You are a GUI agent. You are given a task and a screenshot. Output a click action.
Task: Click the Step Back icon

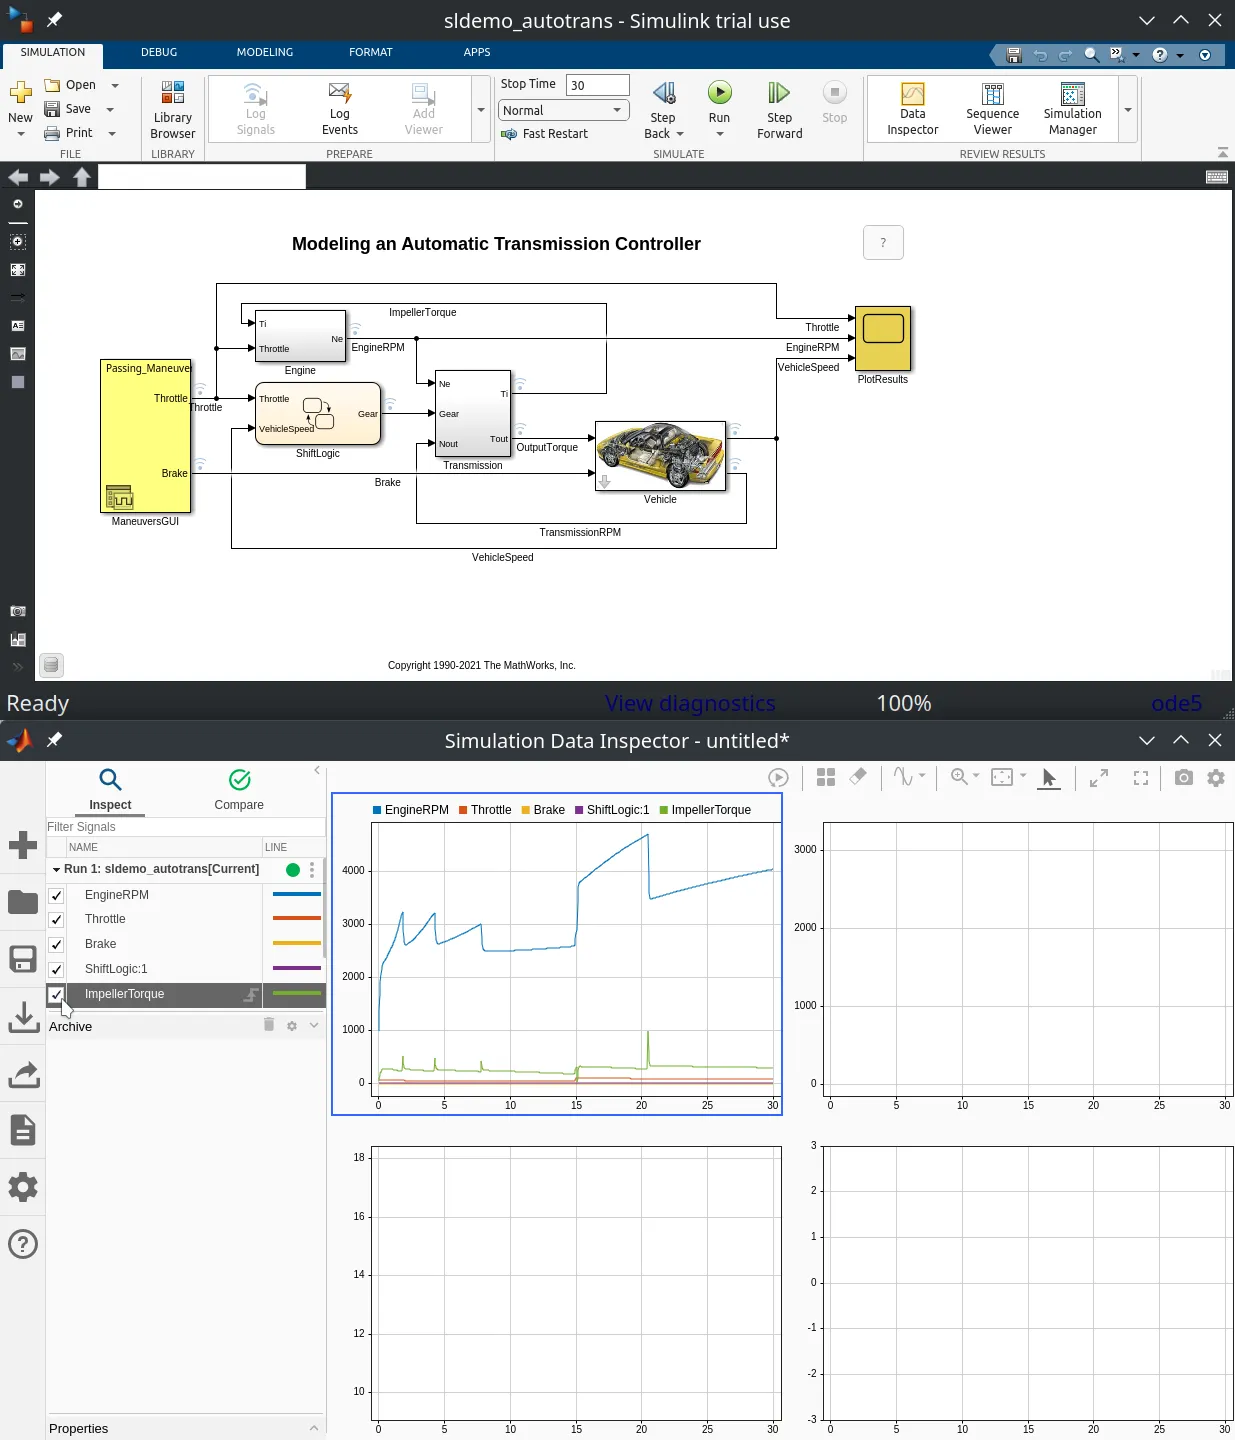(664, 93)
